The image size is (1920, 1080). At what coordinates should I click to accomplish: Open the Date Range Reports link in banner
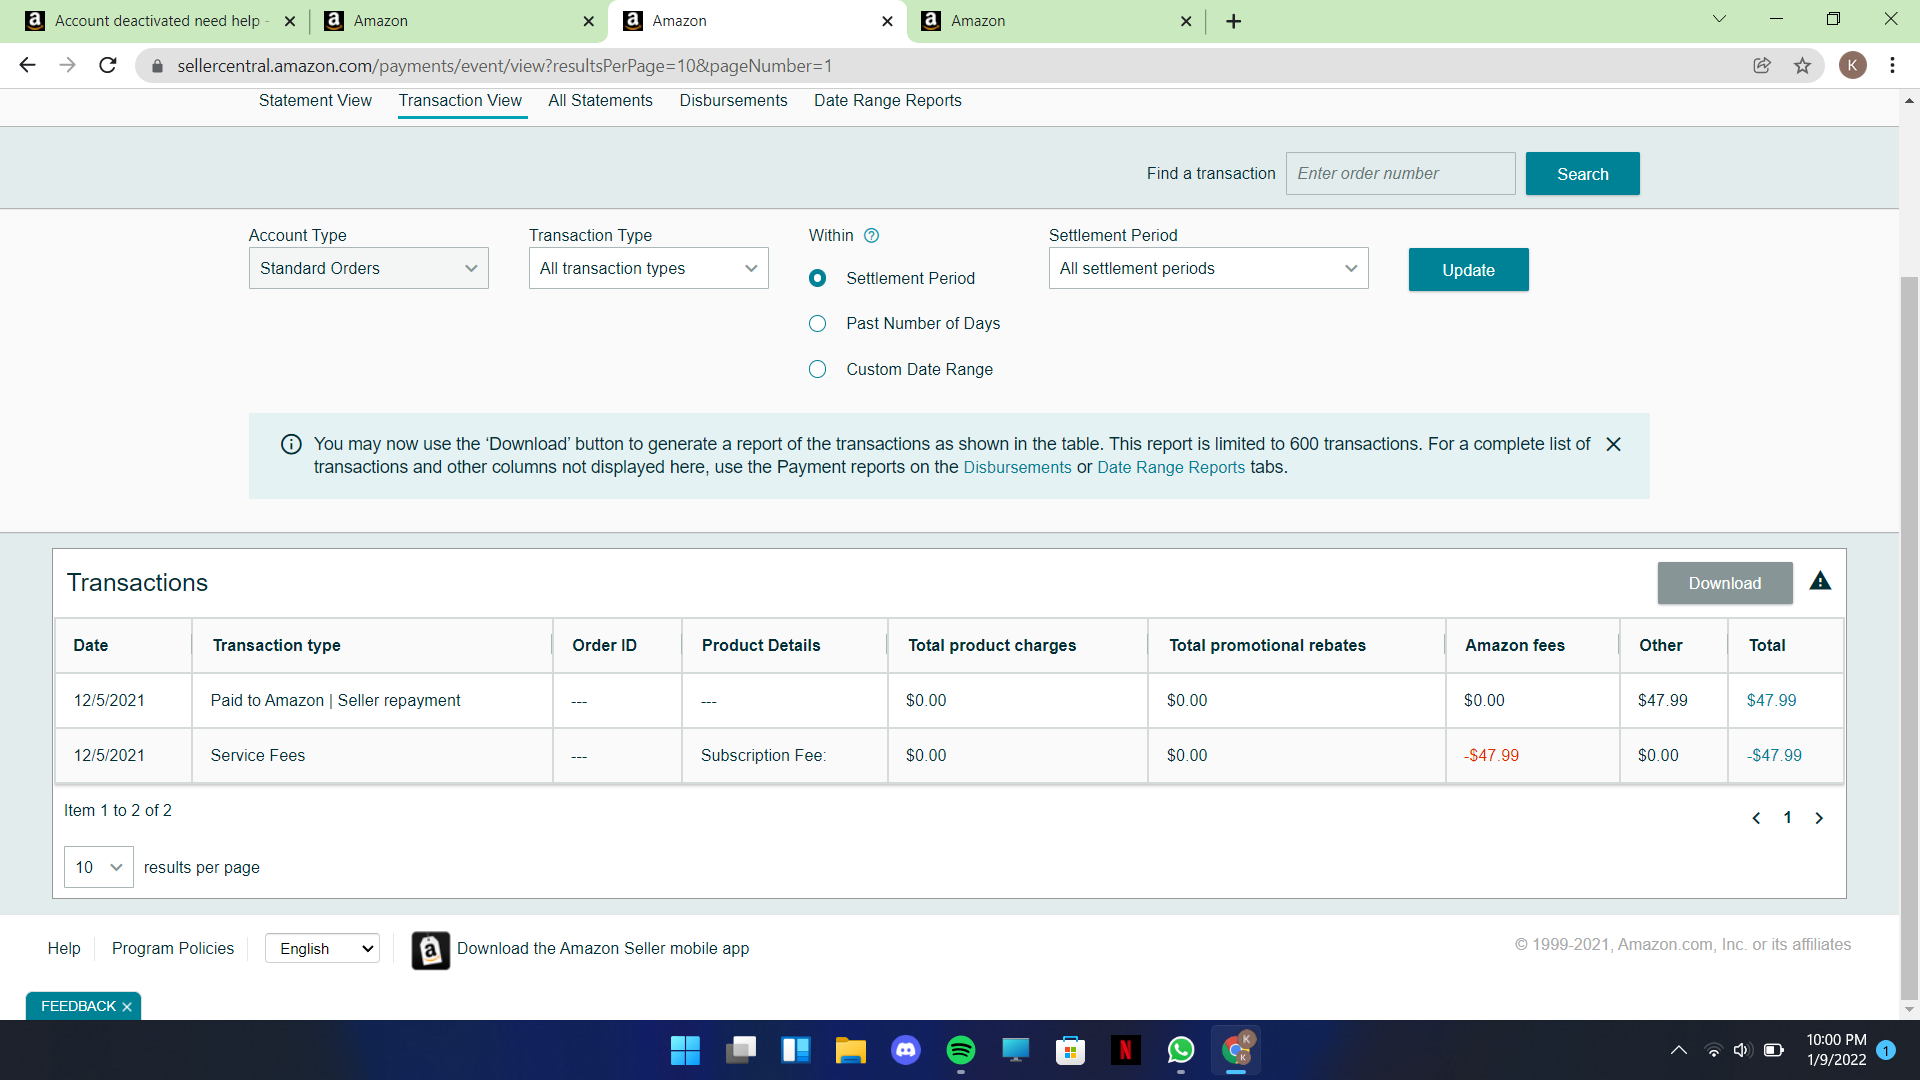1171,467
